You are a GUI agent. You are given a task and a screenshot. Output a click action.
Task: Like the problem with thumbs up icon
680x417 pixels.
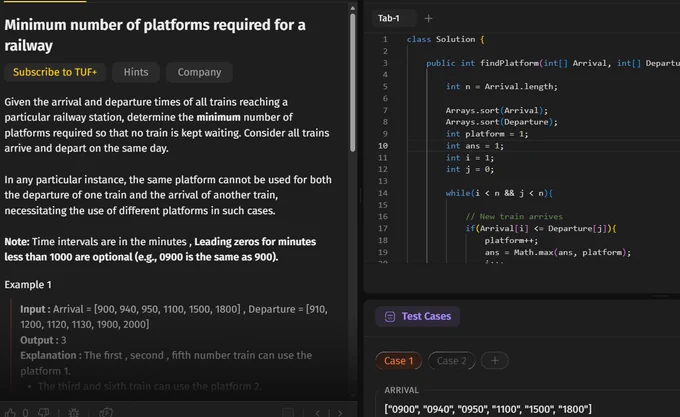(10, 412)
